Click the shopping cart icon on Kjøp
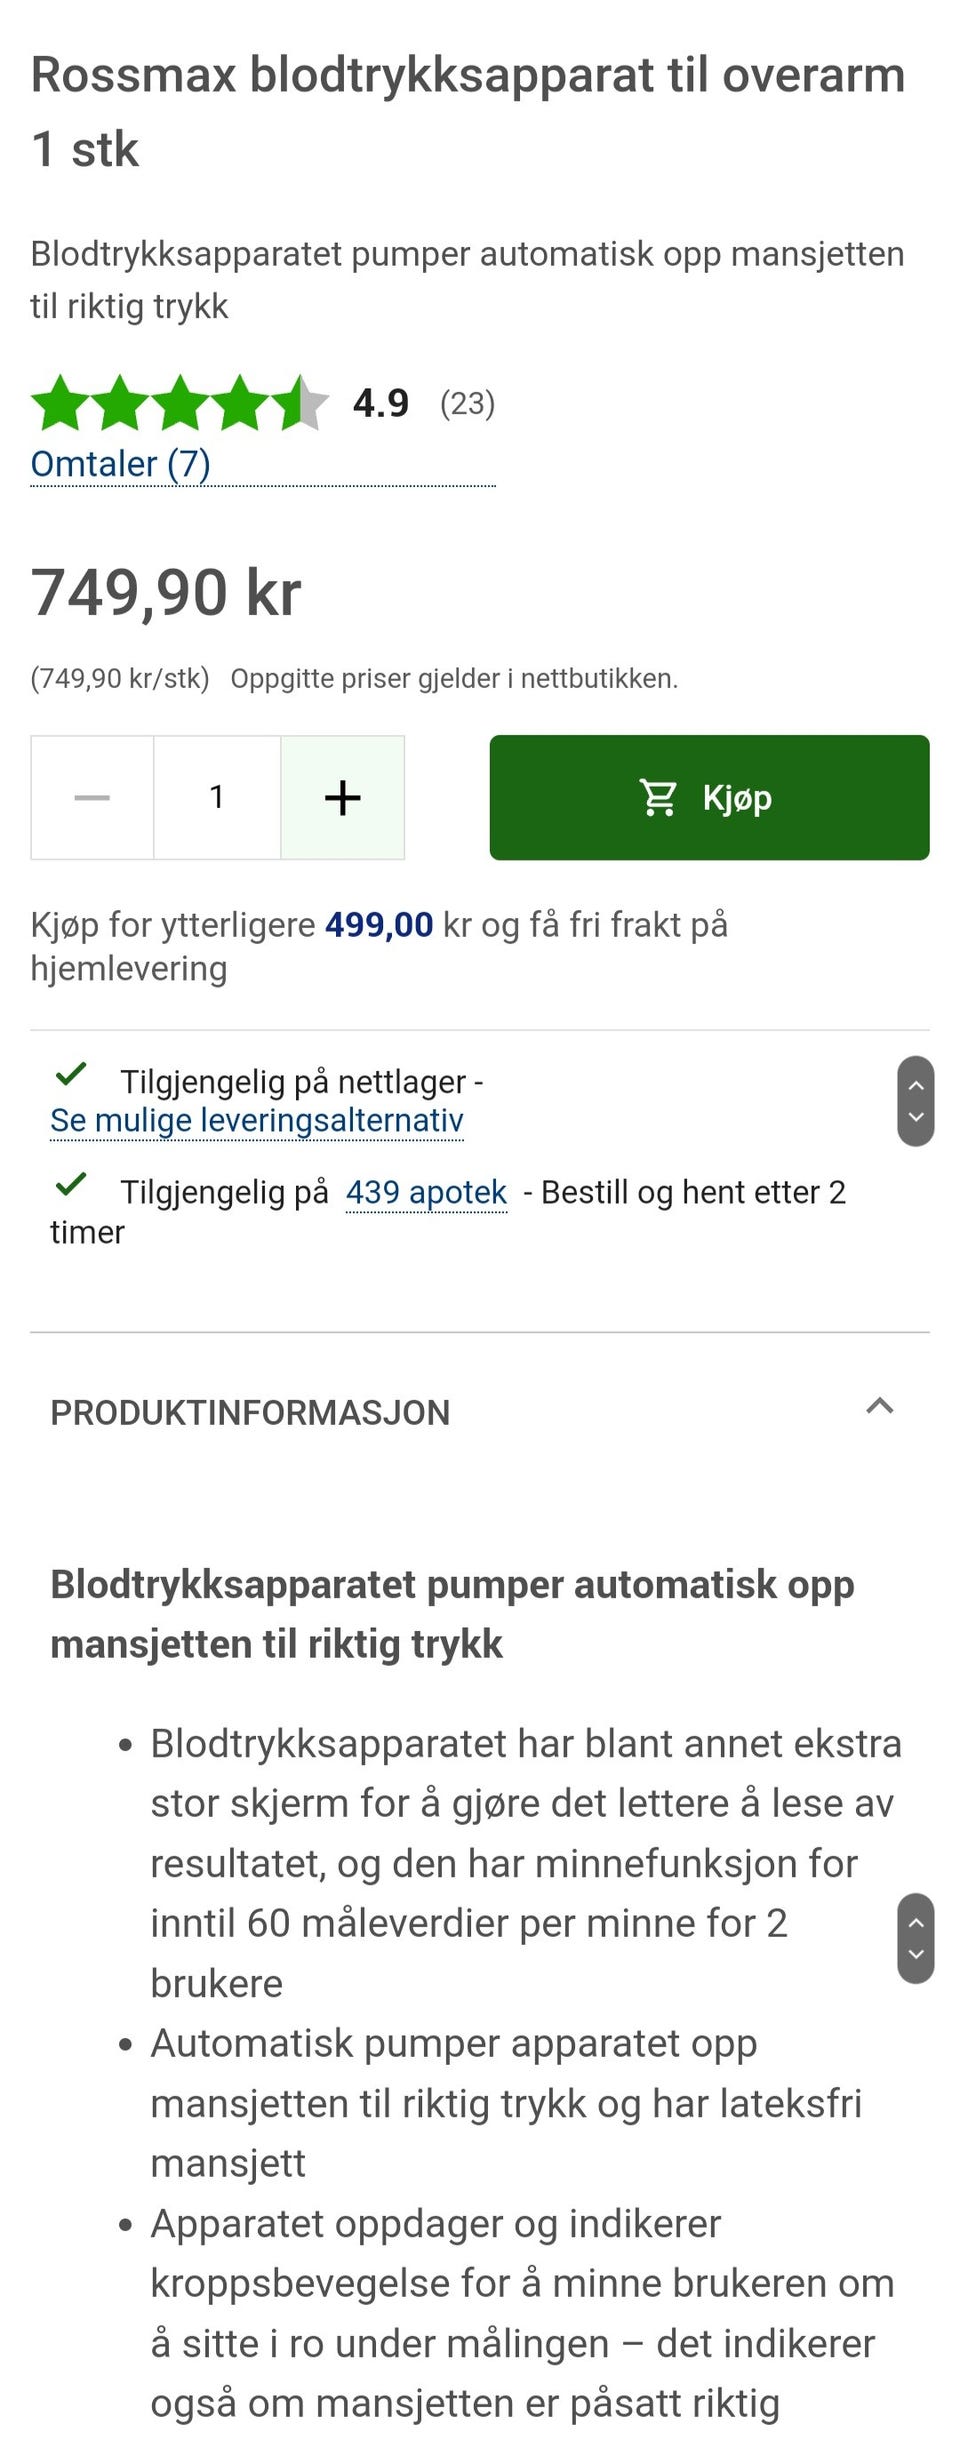 coord(658,797)
